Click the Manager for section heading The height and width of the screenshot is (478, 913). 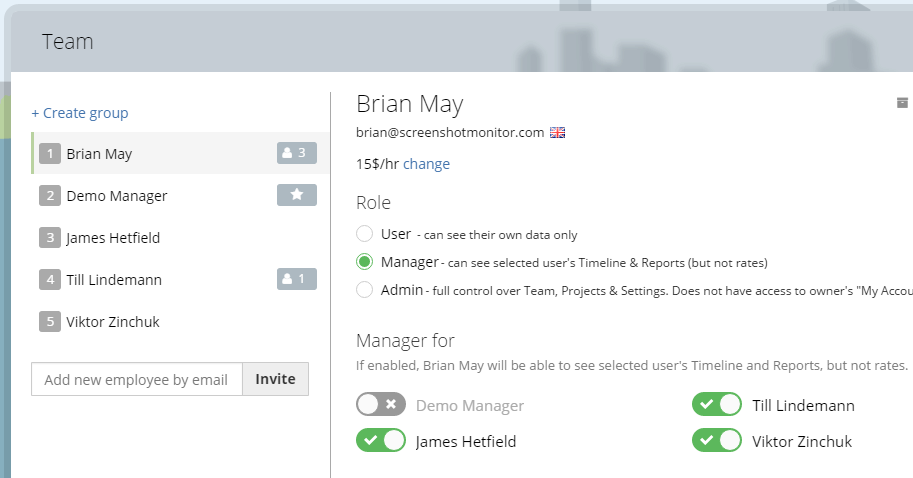tap(405, 341)
